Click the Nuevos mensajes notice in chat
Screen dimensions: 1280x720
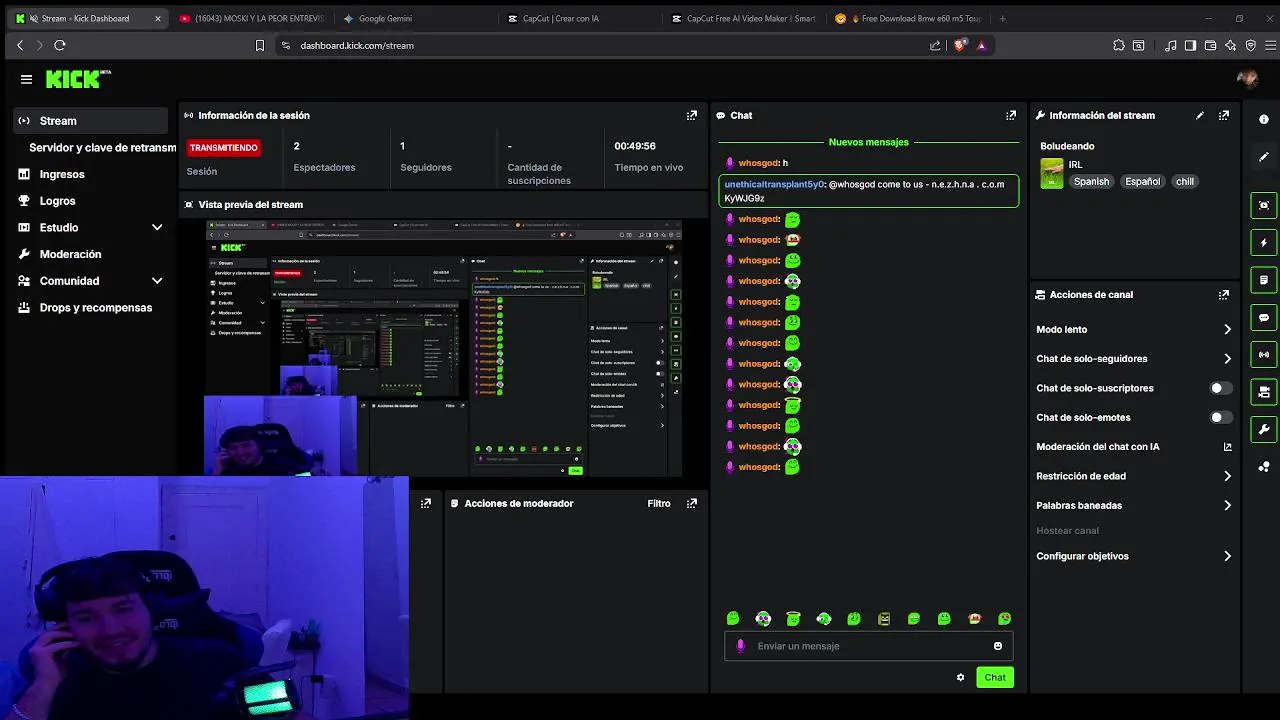pos(868,142)
